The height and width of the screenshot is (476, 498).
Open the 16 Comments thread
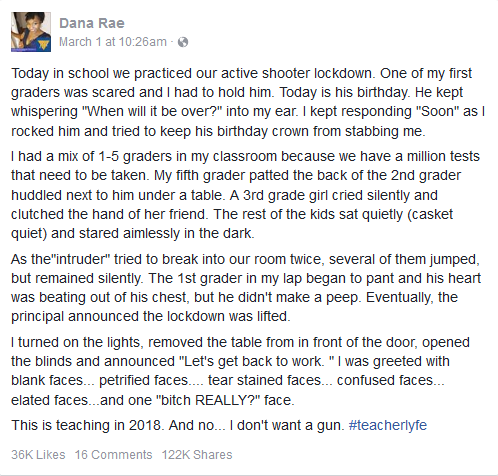pyautogui.click(x=113, y=455)
